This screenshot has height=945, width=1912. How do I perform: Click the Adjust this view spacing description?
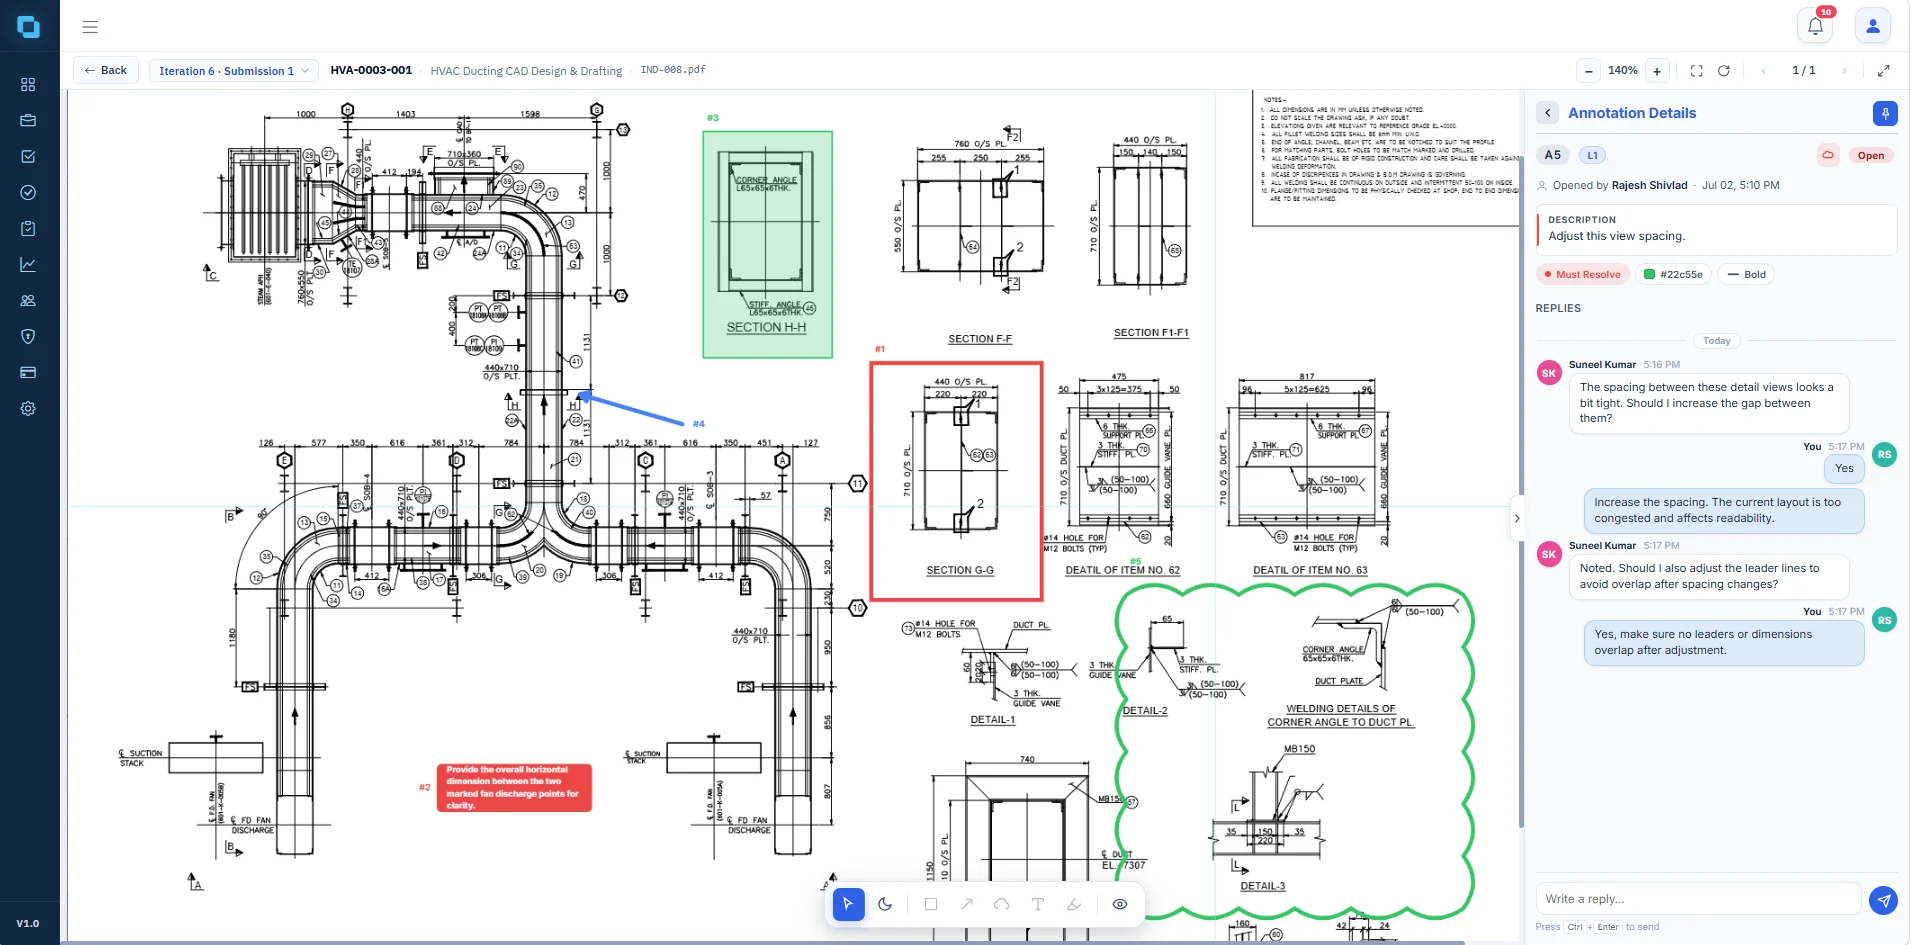coord(1616,236)
